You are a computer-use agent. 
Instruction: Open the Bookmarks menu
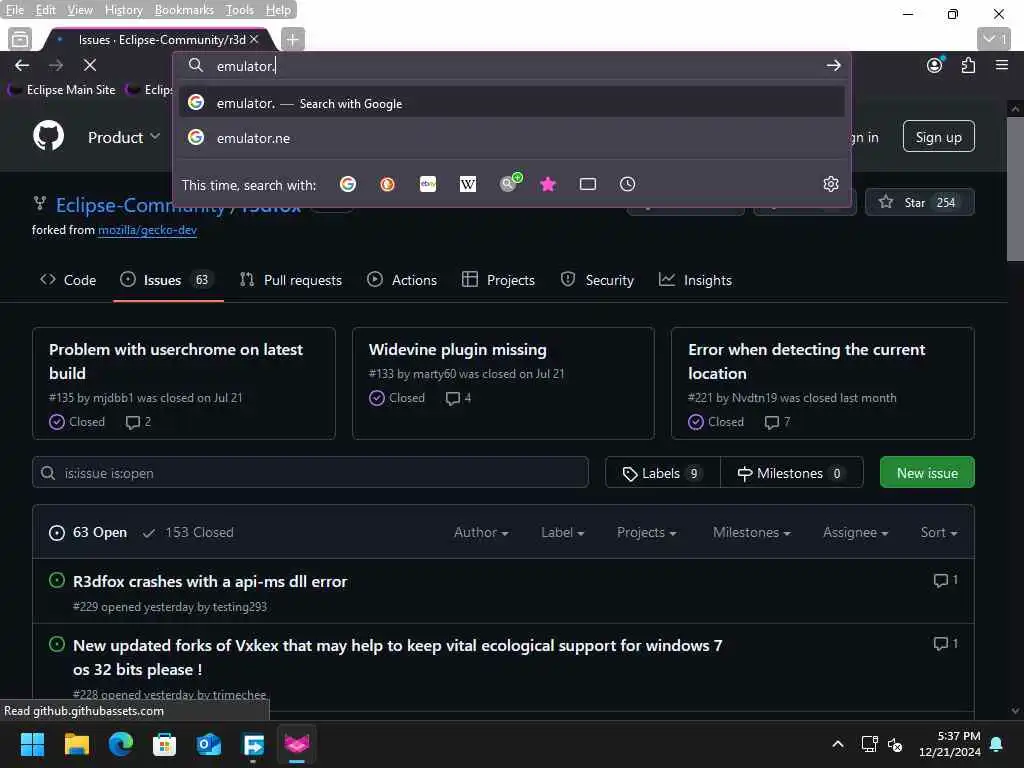(x=184, y=10)
